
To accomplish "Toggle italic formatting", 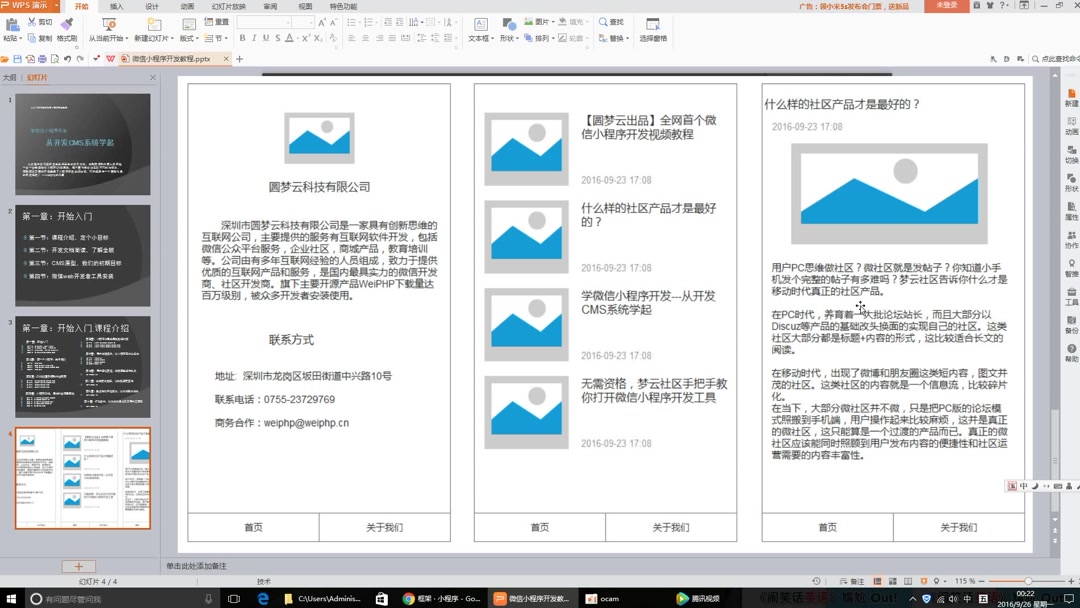I will (255, 38).
